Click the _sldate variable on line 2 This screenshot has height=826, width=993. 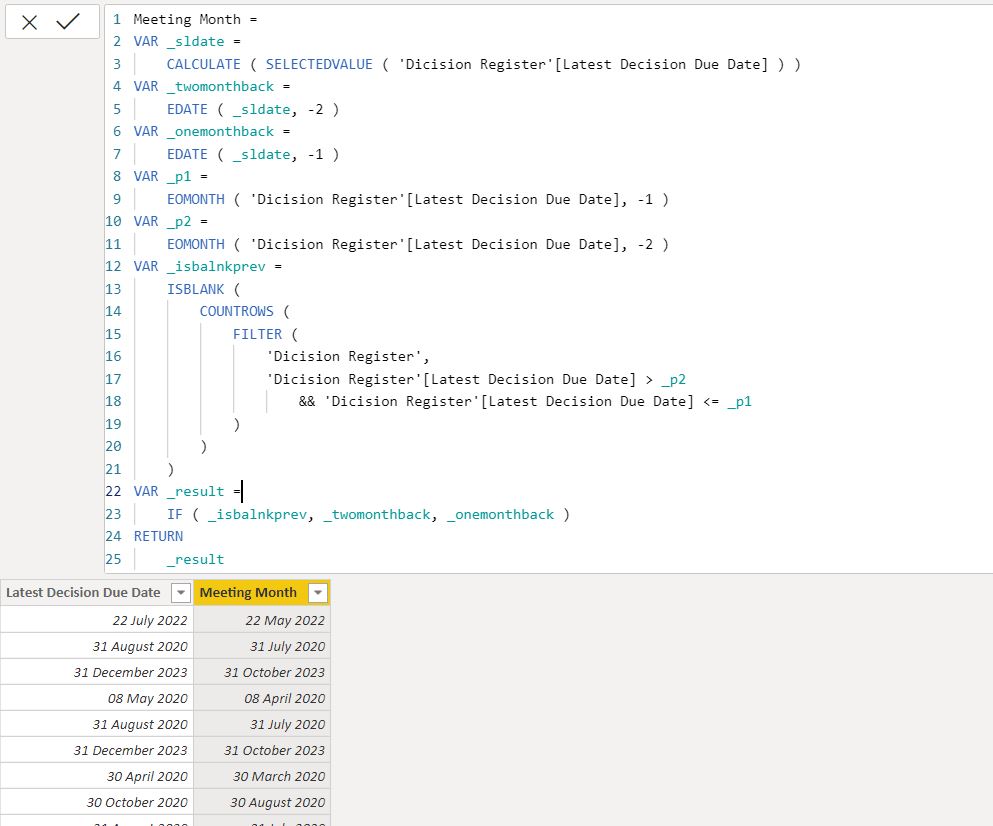pyautogui.click(x=195, y=42)
